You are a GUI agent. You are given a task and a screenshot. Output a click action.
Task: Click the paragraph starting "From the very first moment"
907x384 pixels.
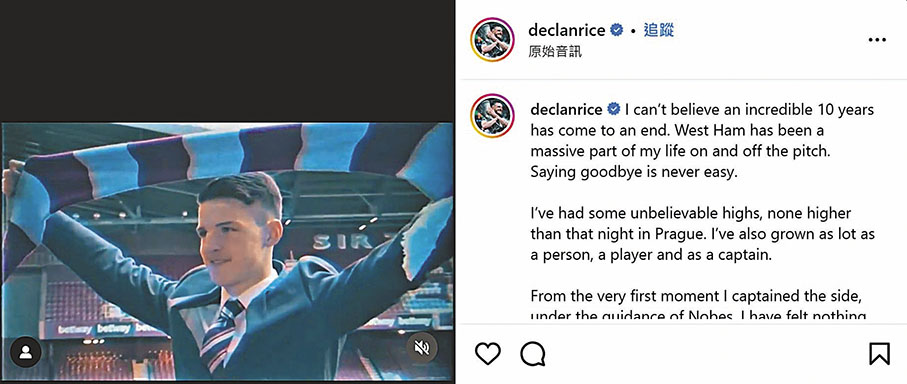pyautogui.click(x=699, y=305)
